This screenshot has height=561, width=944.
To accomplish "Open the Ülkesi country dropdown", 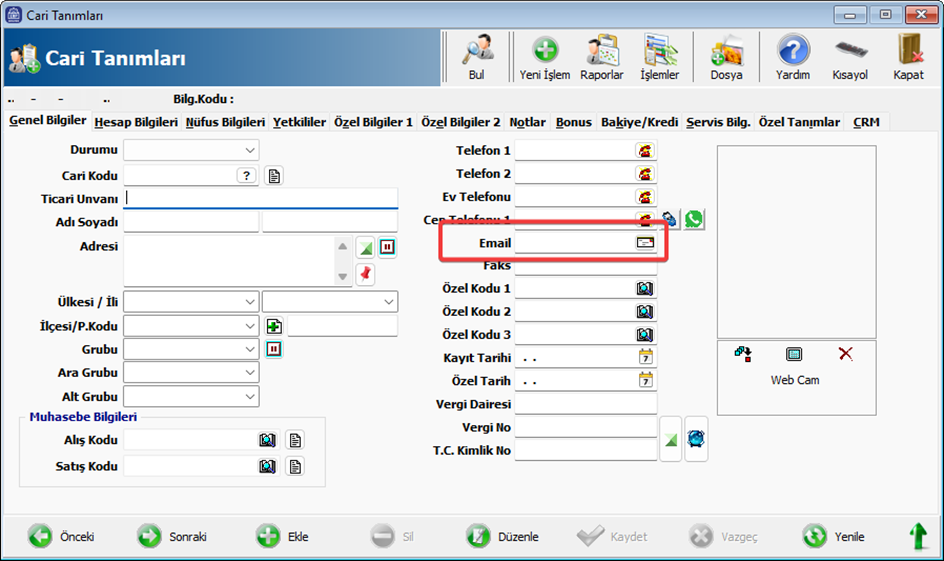I will coord(249,302).
